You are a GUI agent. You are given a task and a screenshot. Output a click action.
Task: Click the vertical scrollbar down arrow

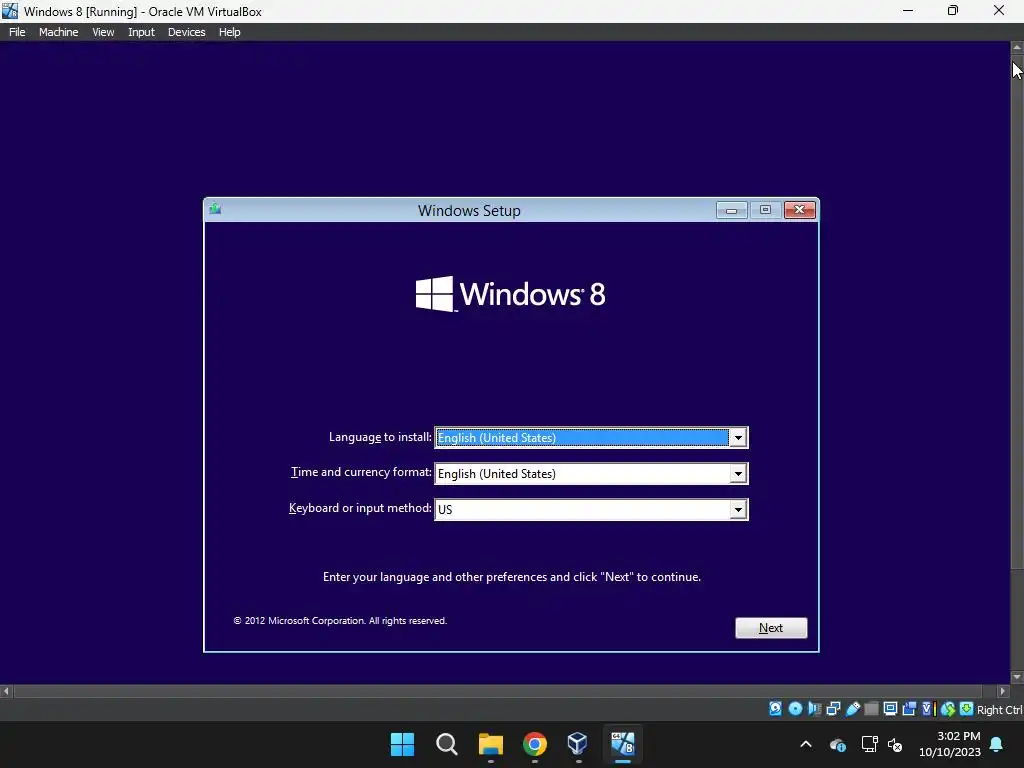(x=1017, y=677)
